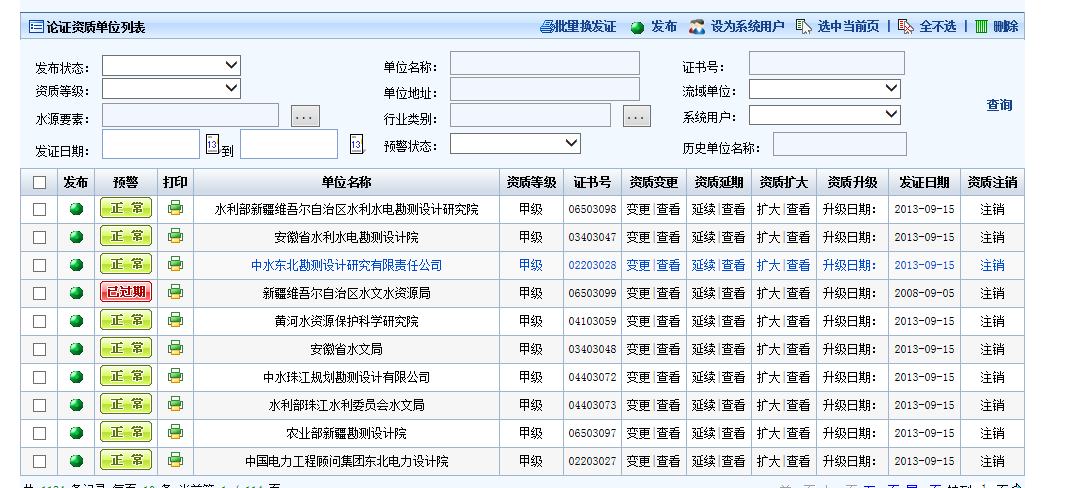Click 正常 status badge for 水利部新疆维吾尔自治区水利水电勘测设计研究院
The width and height of the screenshot is (1082, 488).
tap(126, 208)
